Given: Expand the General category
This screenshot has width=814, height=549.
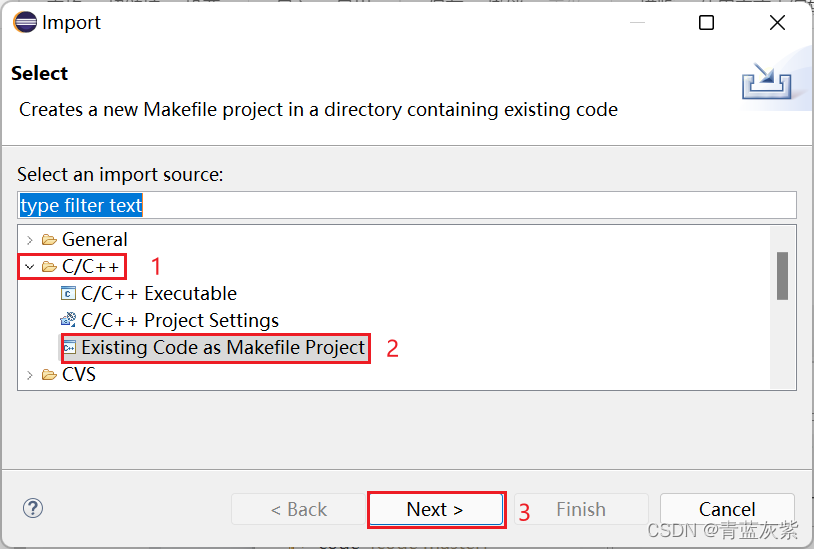Looking at the screenshot, I should point(30,240).
